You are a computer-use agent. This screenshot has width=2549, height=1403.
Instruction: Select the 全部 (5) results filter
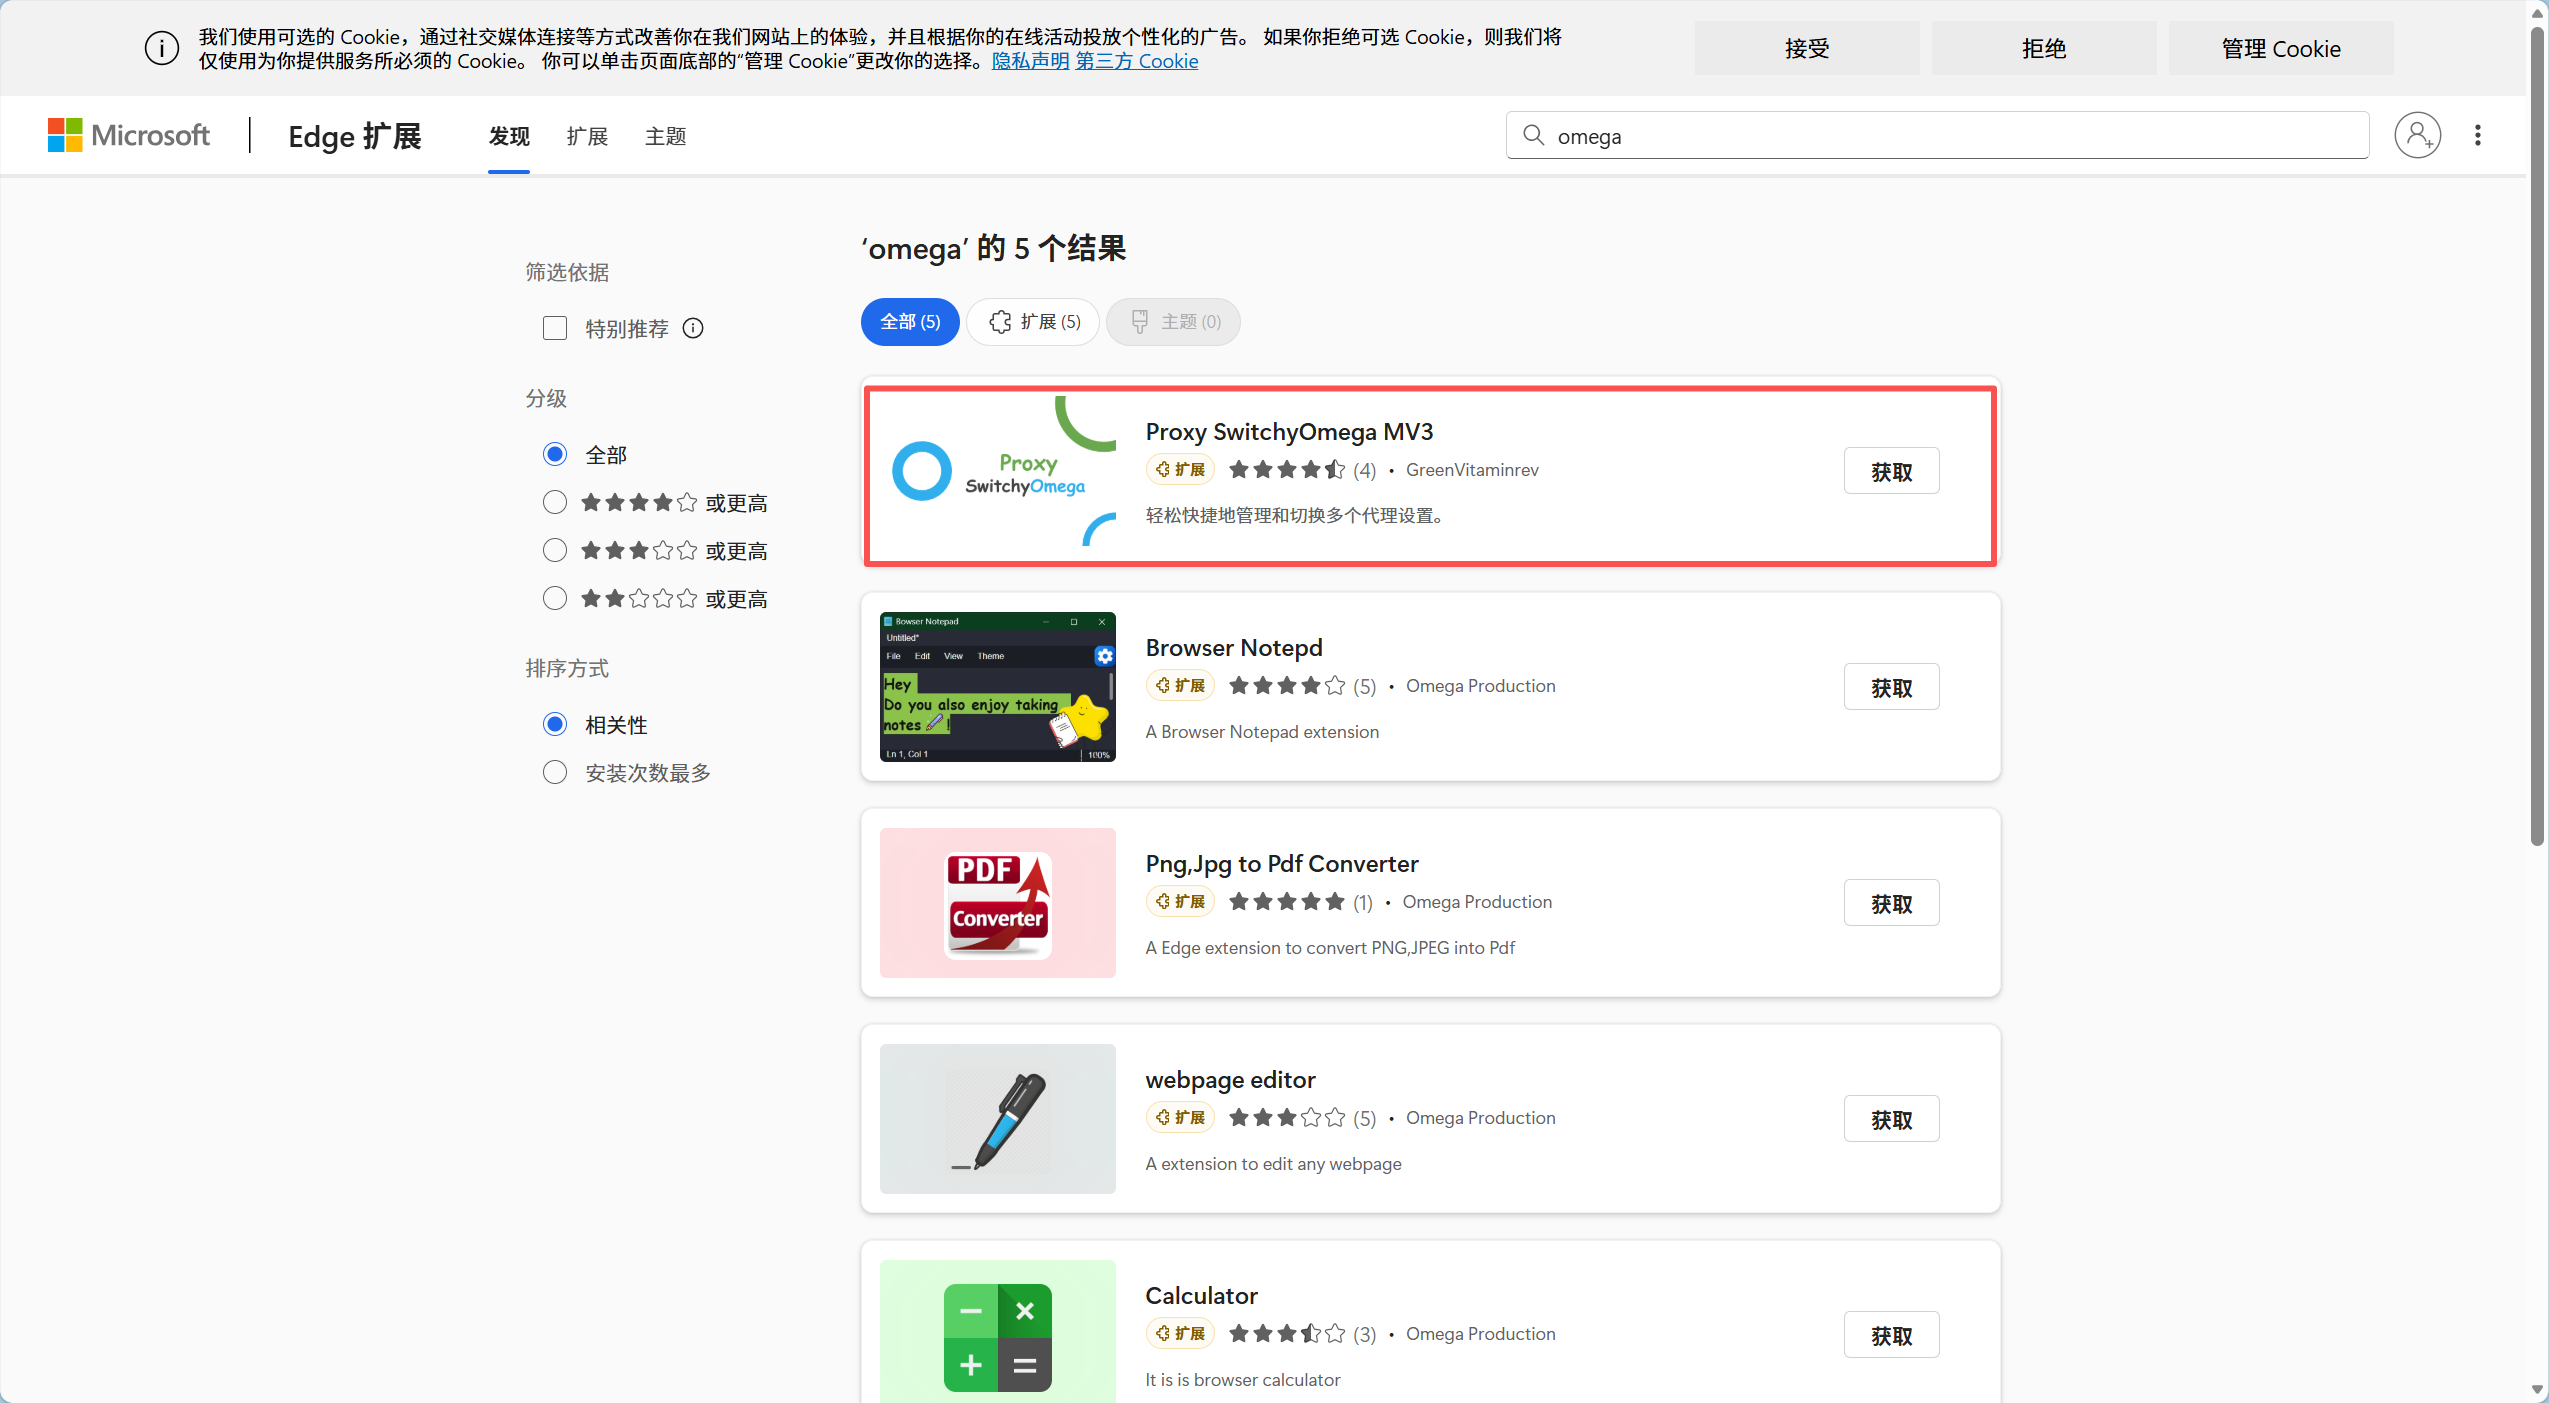910,321
